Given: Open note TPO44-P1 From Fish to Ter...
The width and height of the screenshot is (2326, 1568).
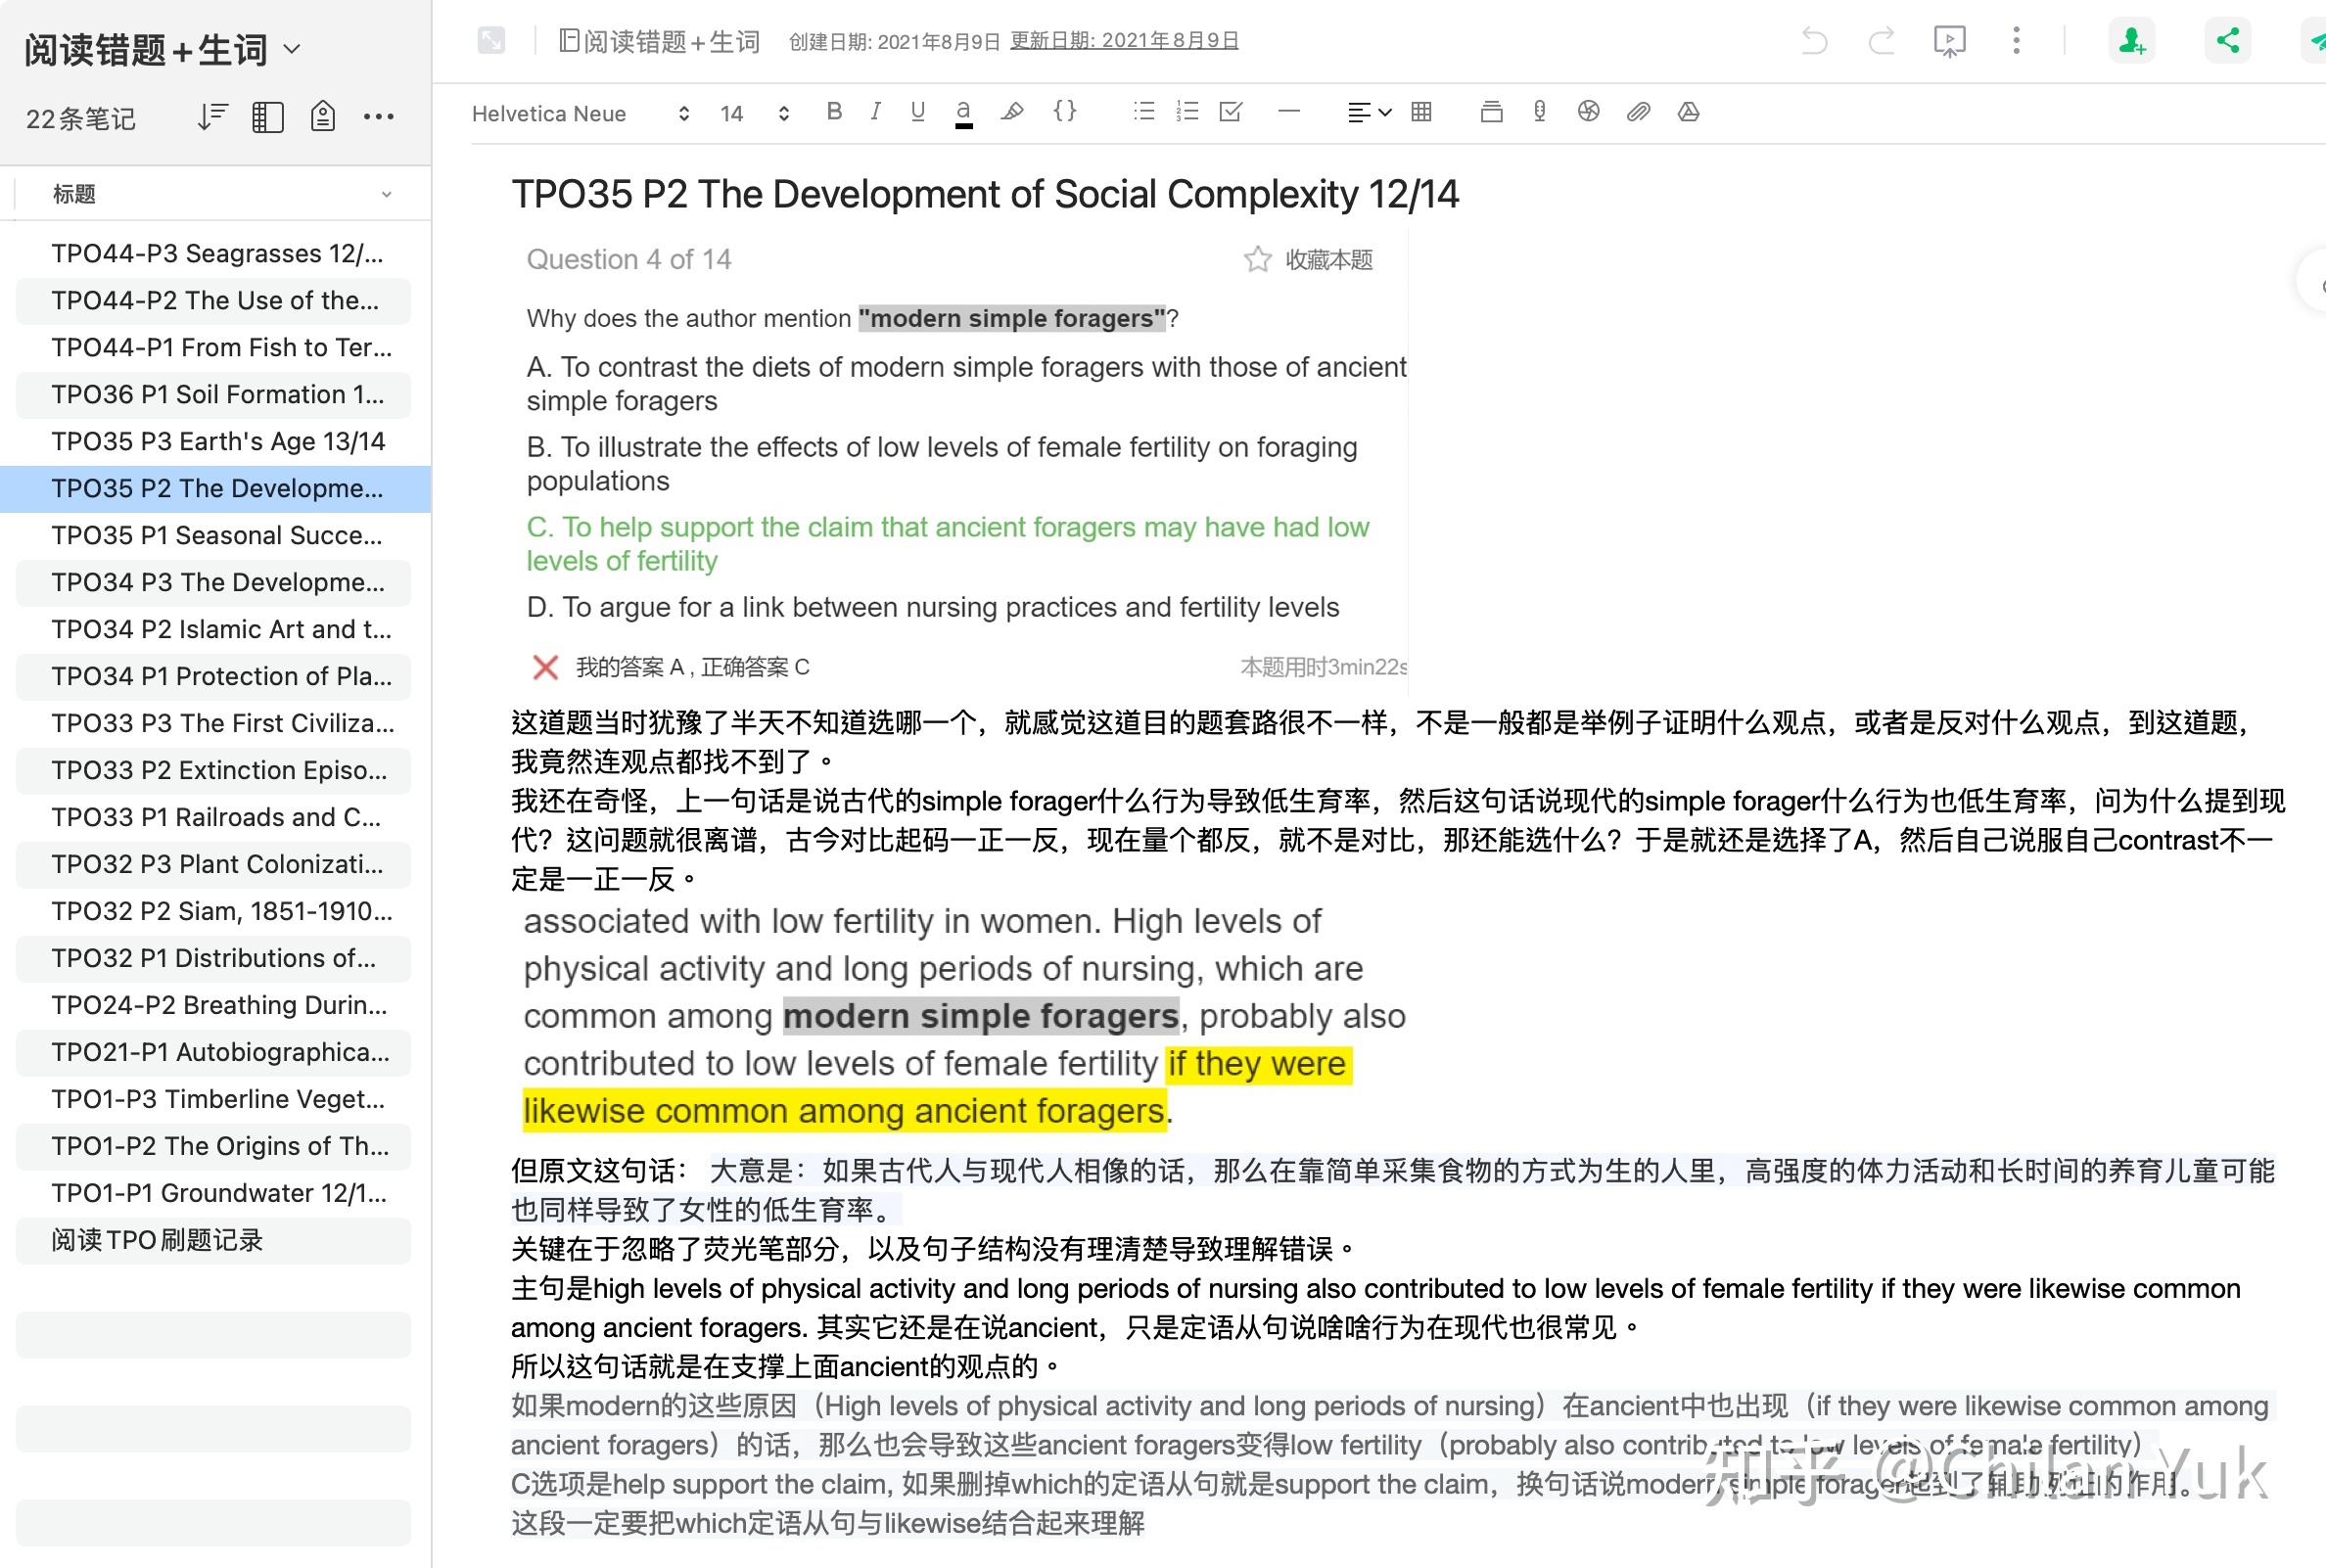Looking at the screenshot, I should click(215, 348).
